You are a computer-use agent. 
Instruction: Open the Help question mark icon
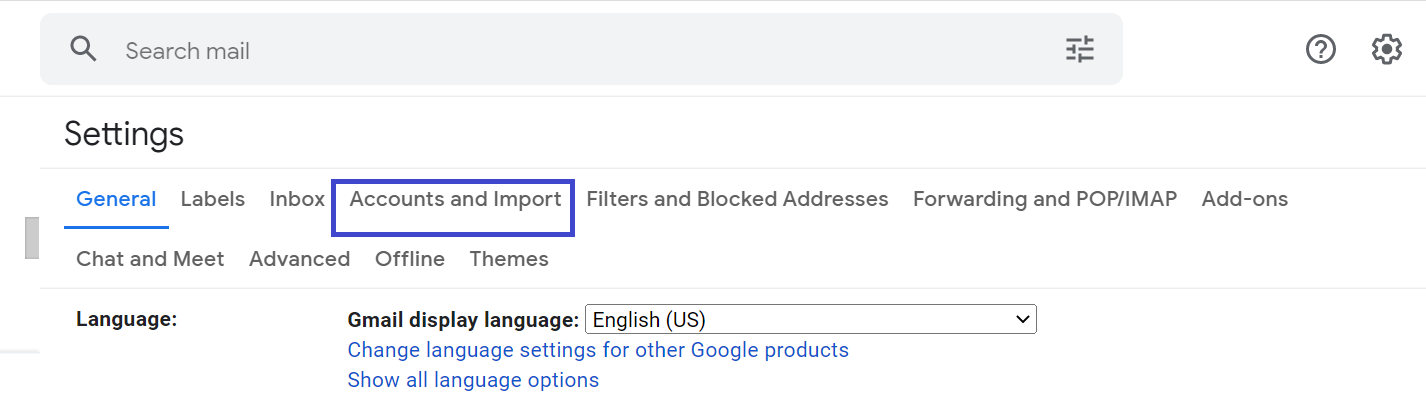click(x=1321, y=49)
